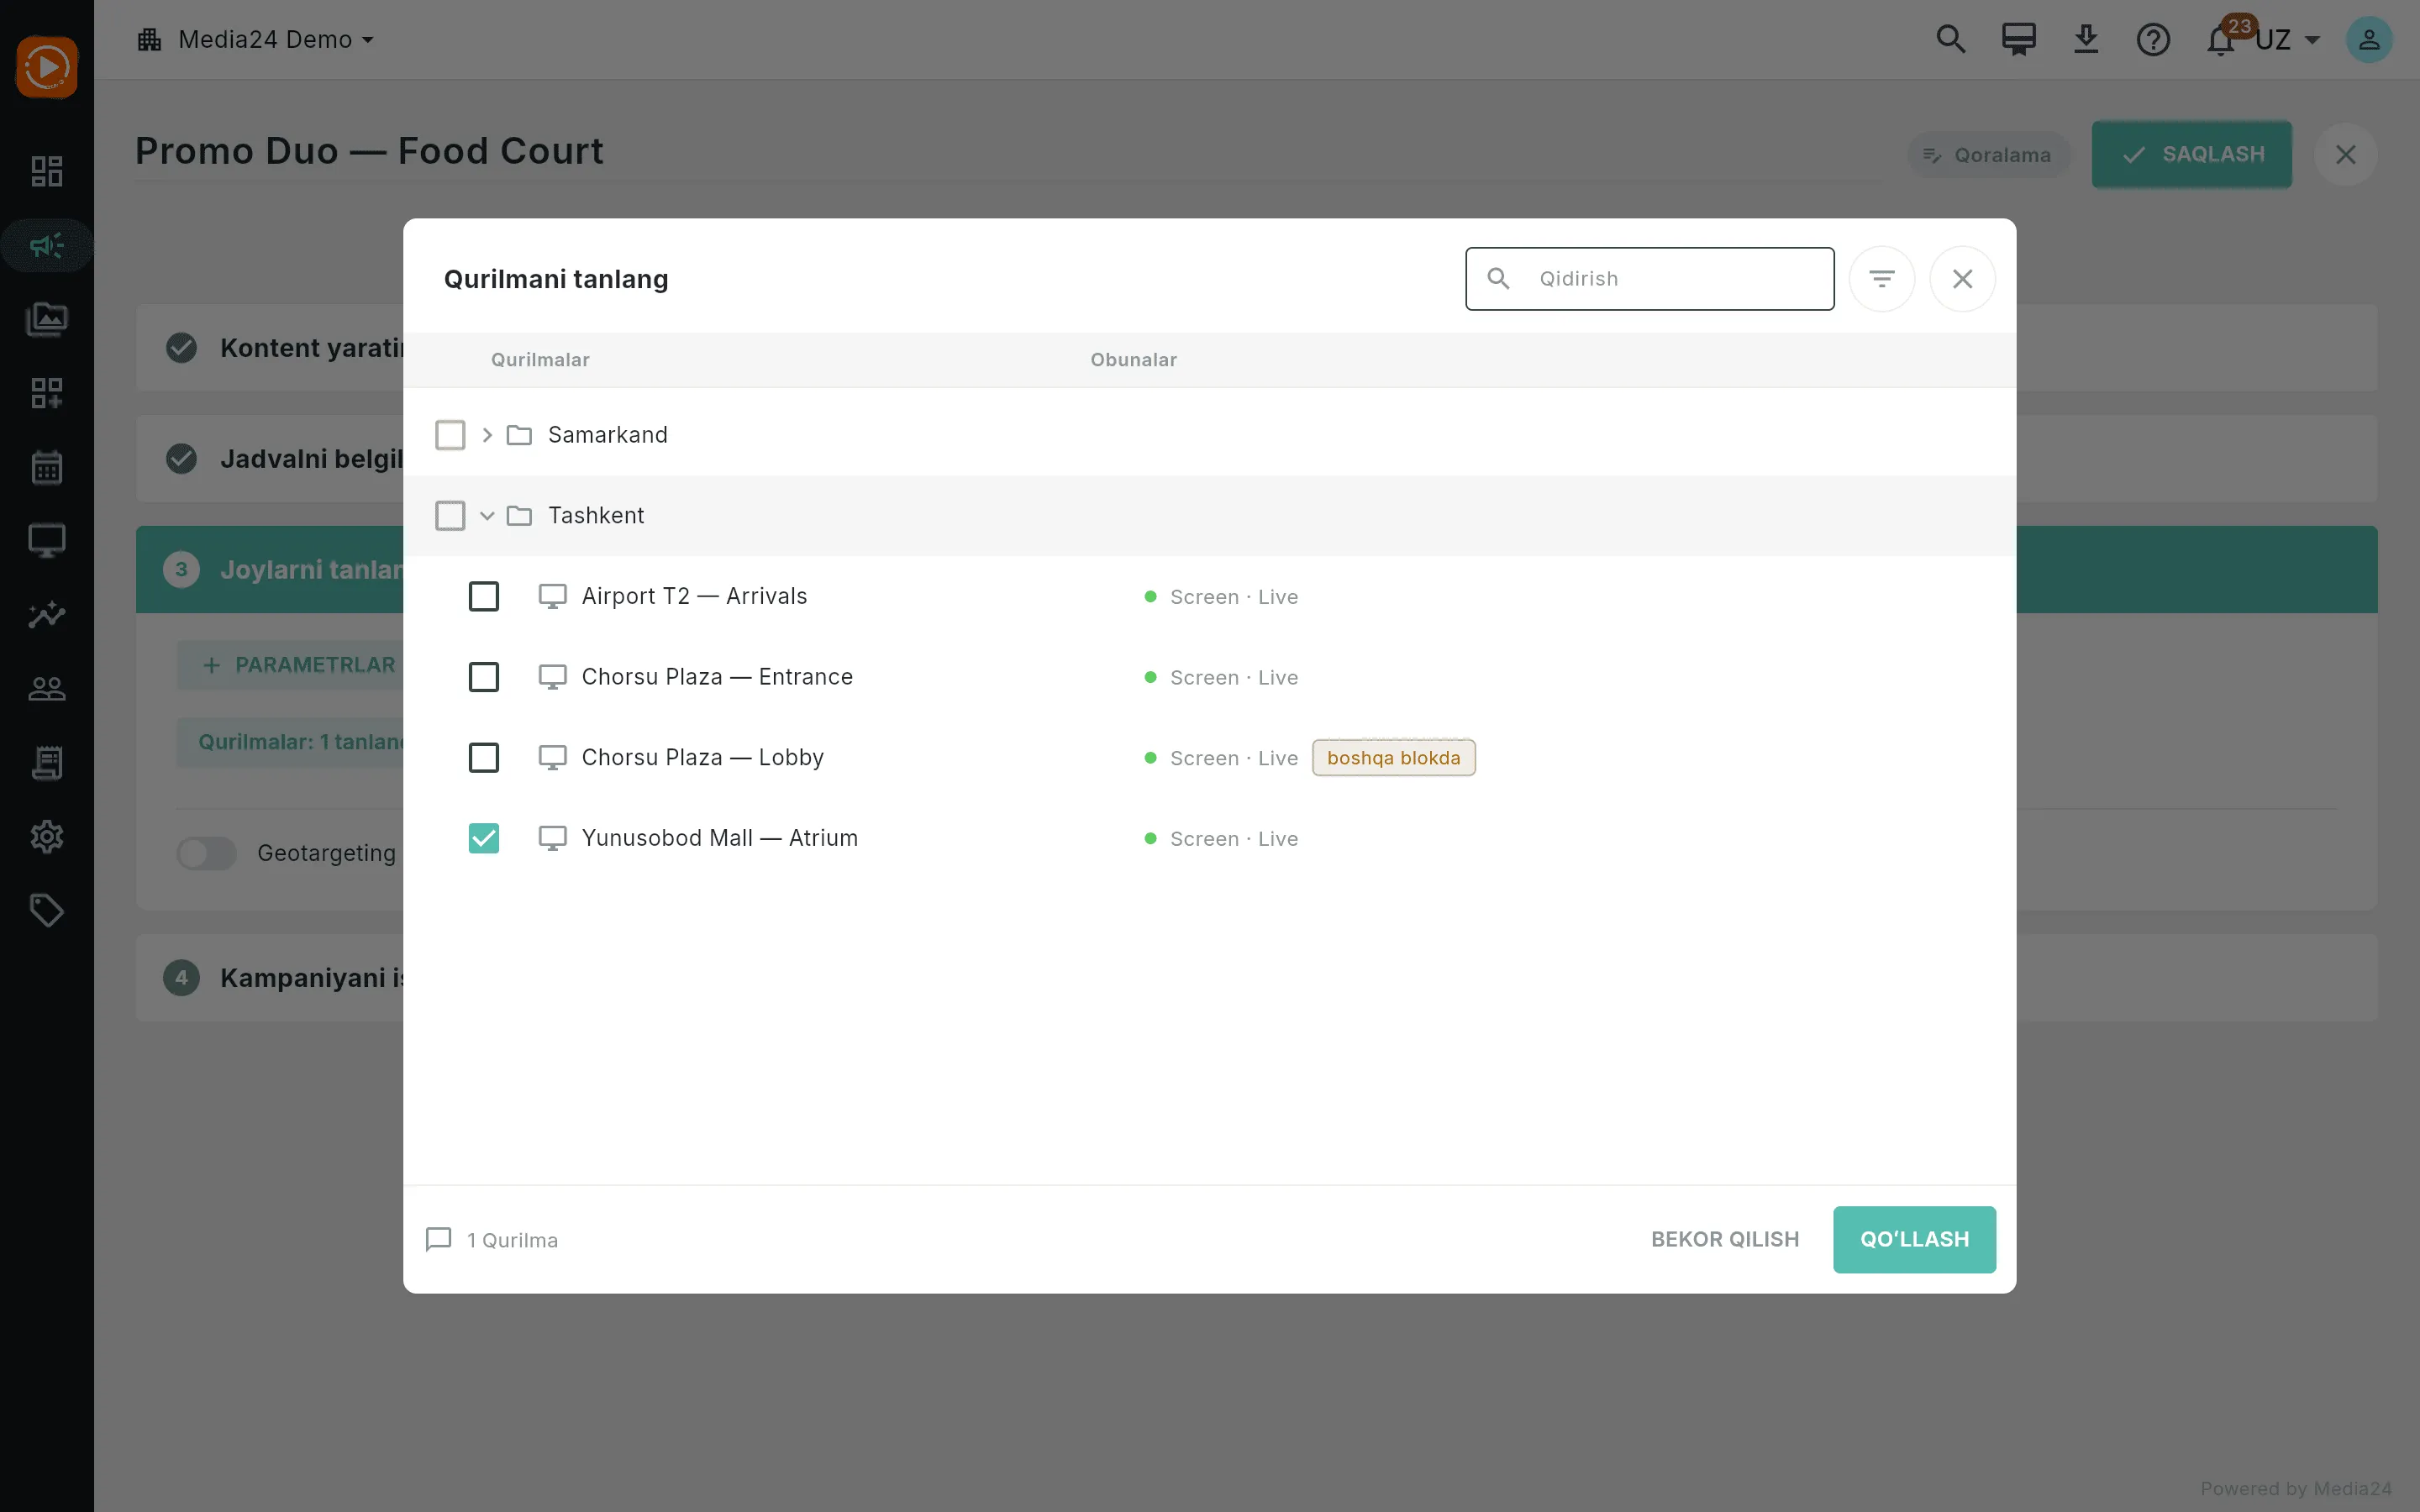Open the dashboard icon in sidebar

(47, 171)
